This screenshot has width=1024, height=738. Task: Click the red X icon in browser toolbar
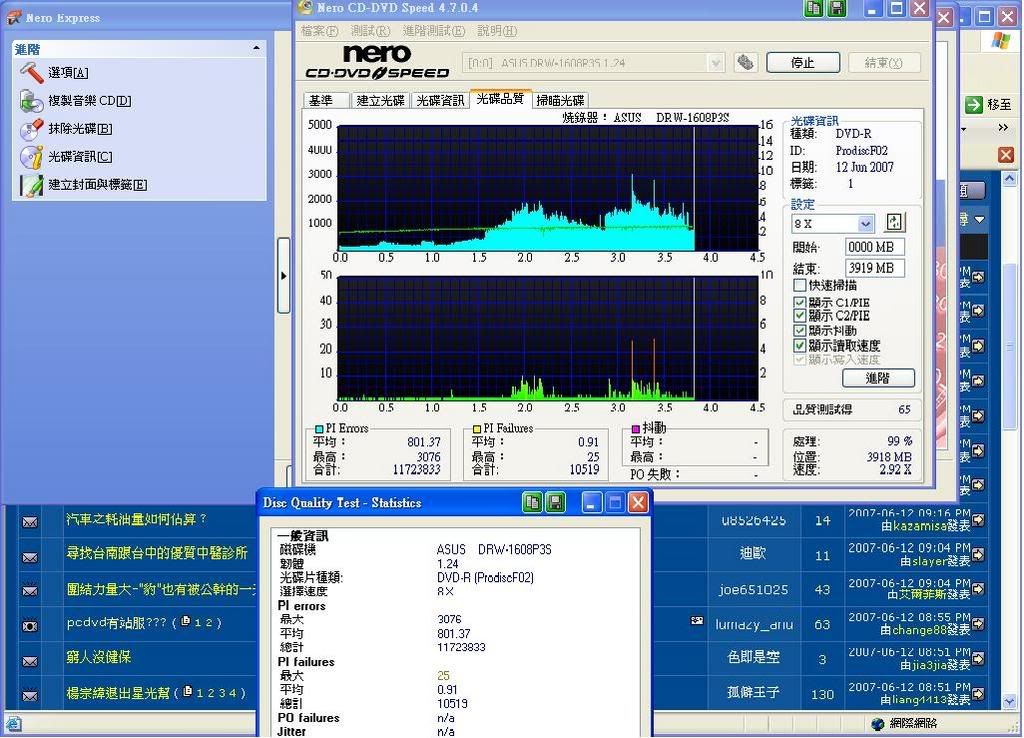(1005, 155)
